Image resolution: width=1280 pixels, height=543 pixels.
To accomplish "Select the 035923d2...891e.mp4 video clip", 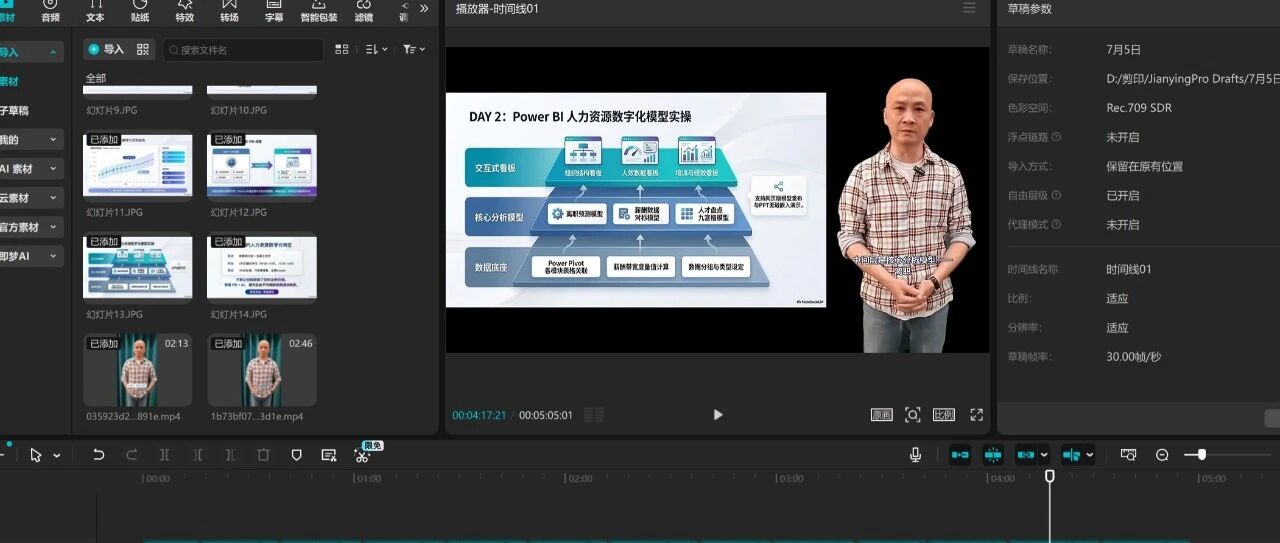I will 138,369.
